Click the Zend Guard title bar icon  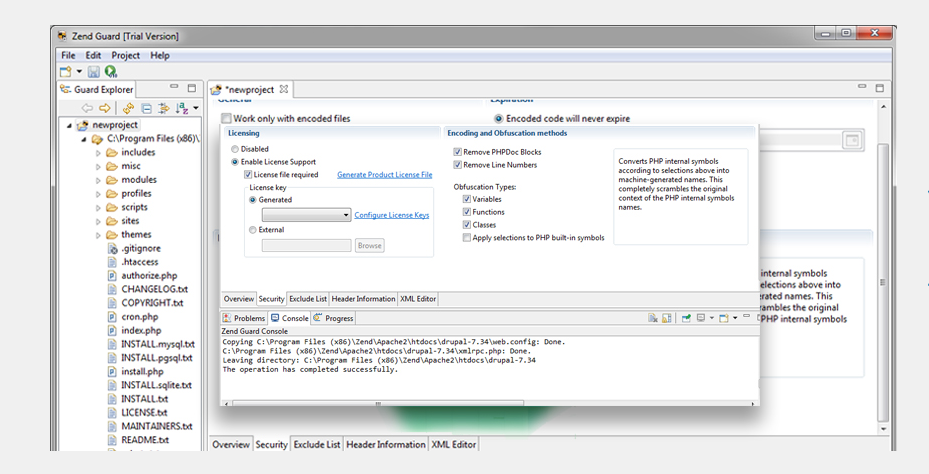click(62, 36)
